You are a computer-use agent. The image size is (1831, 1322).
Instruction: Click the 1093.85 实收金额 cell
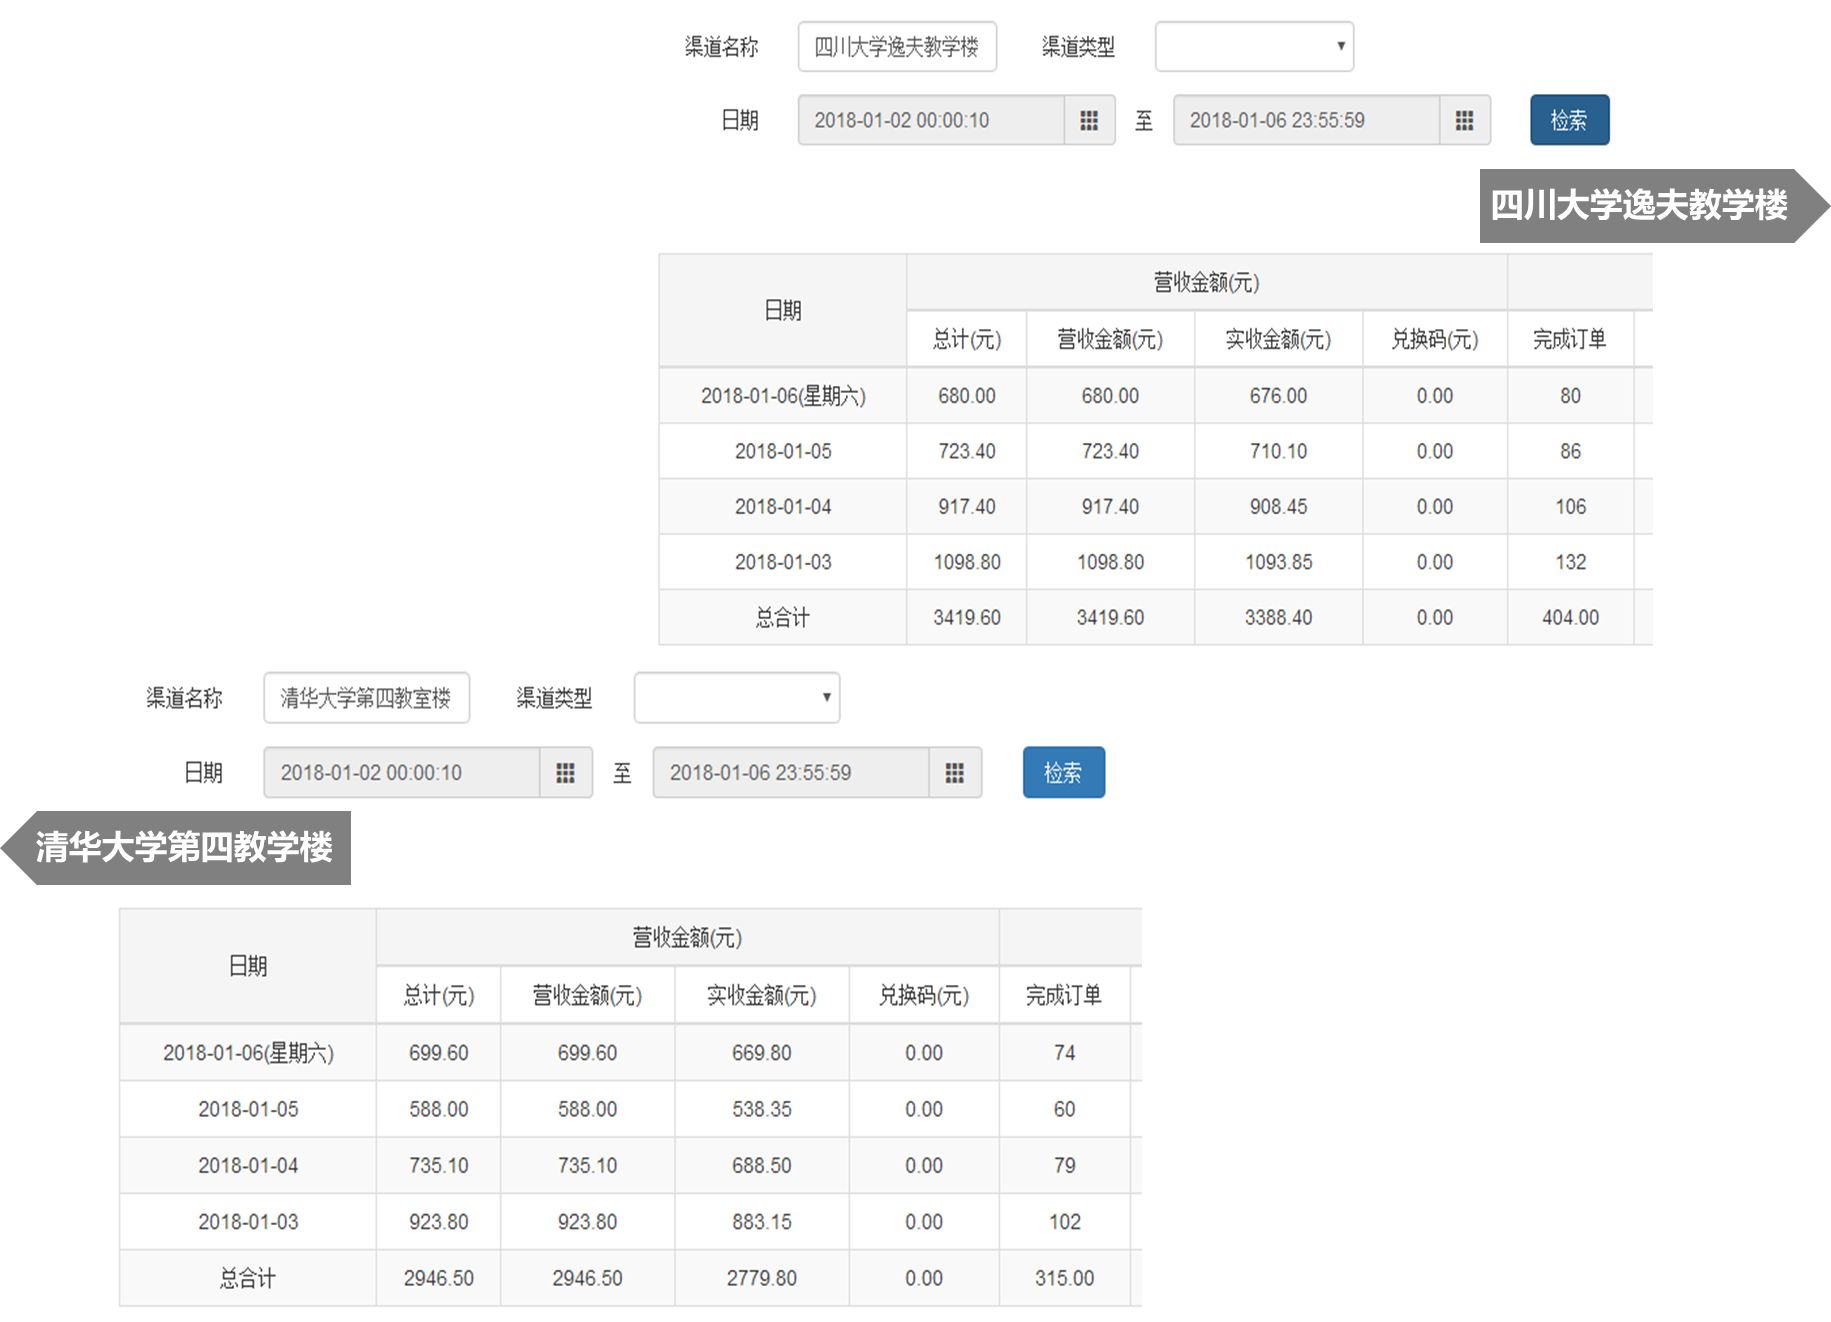pos(1278,562)
